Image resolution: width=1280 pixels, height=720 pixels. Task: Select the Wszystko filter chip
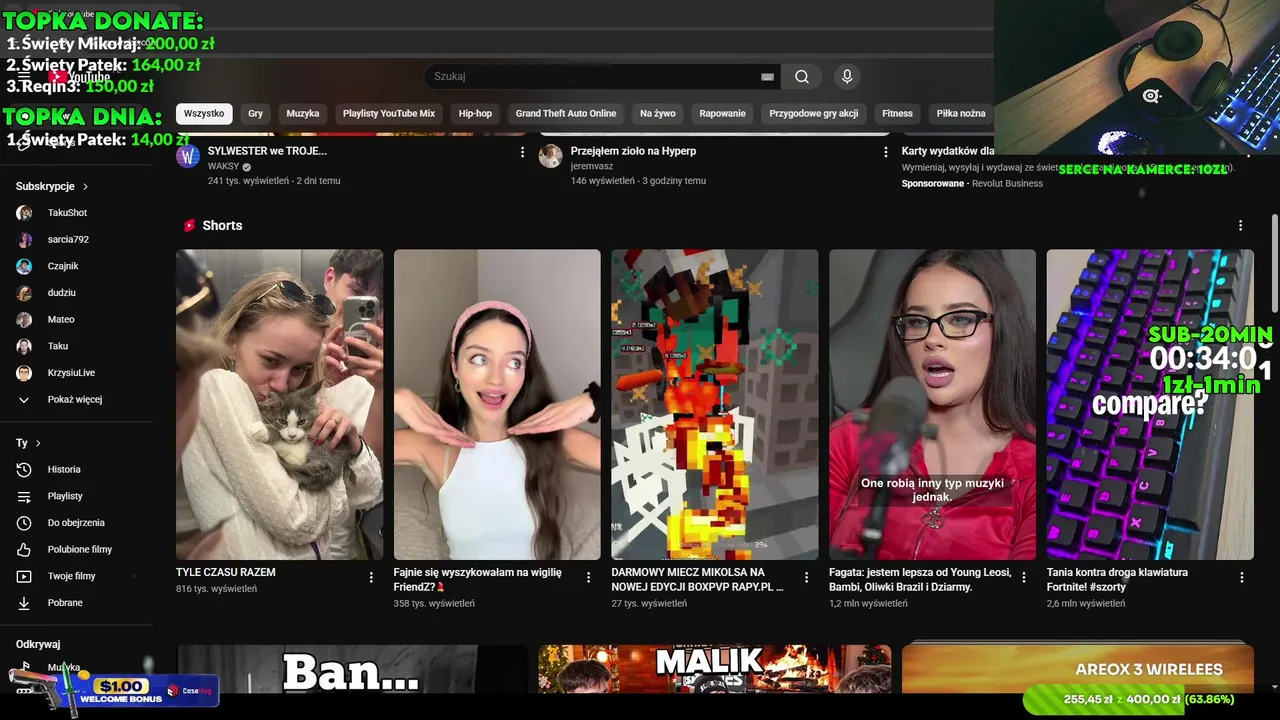click(x=204, y=114)
